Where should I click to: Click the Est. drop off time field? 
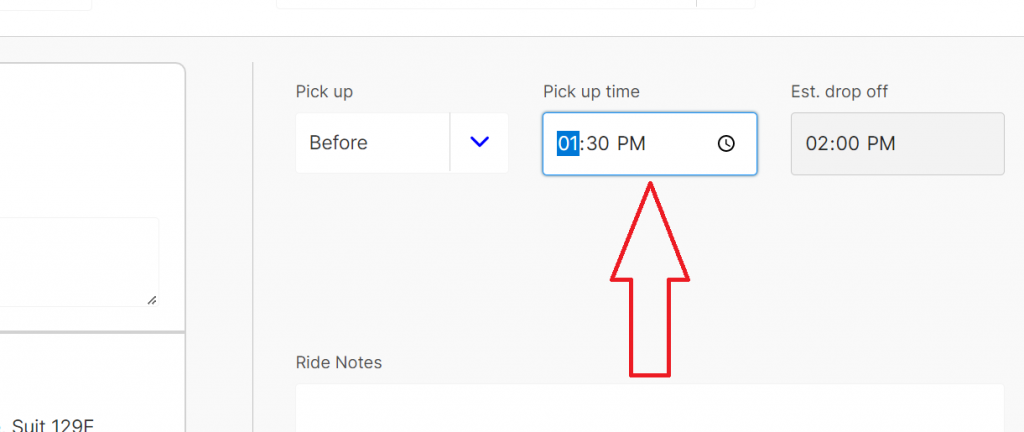coord(897,144)
